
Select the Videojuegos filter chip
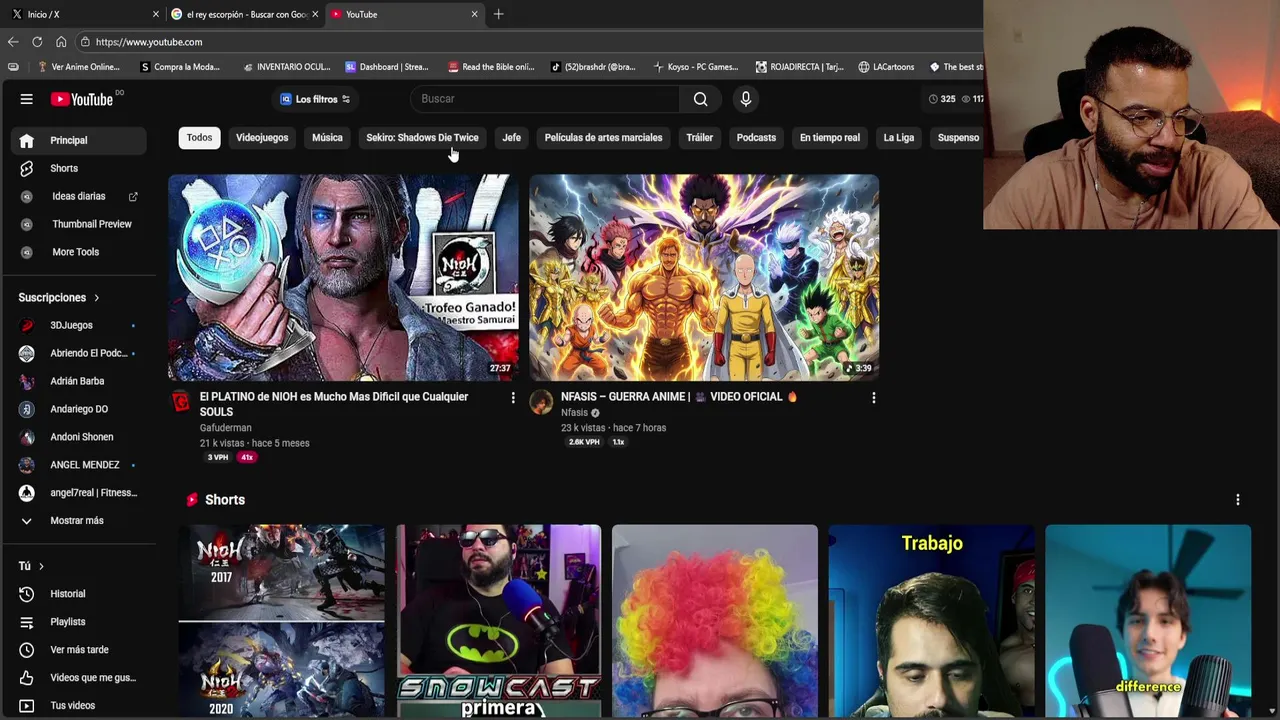(x=262, y=138)
